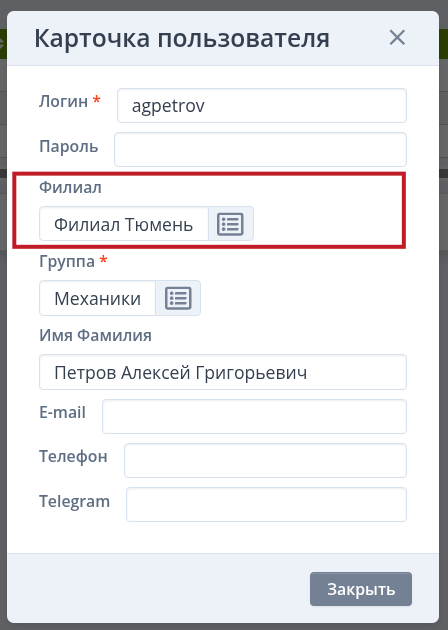The height and width of the screenshot is (630, 448).
Task: Click the E-mail label
Action: 62,412
